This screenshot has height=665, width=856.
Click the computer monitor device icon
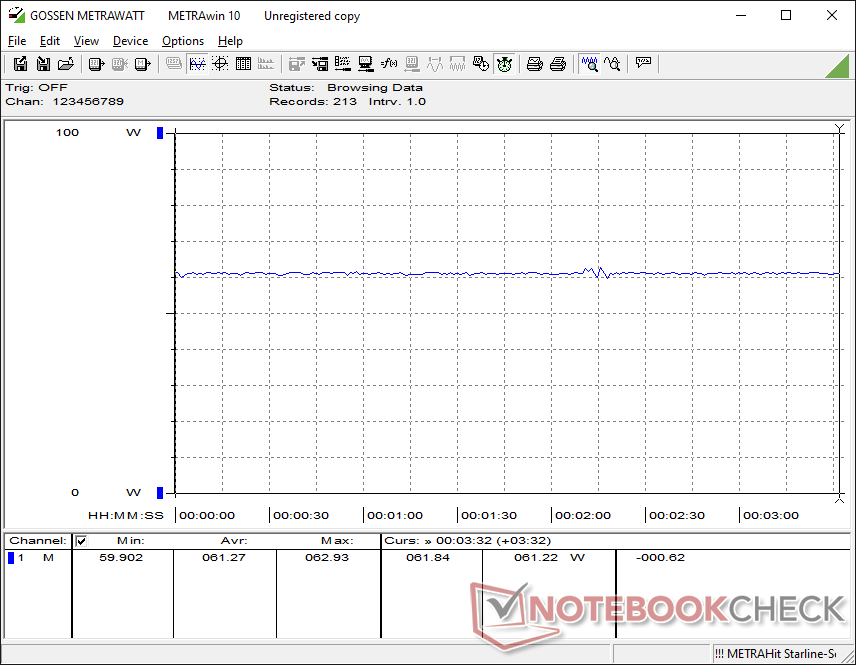pos(366,64)
